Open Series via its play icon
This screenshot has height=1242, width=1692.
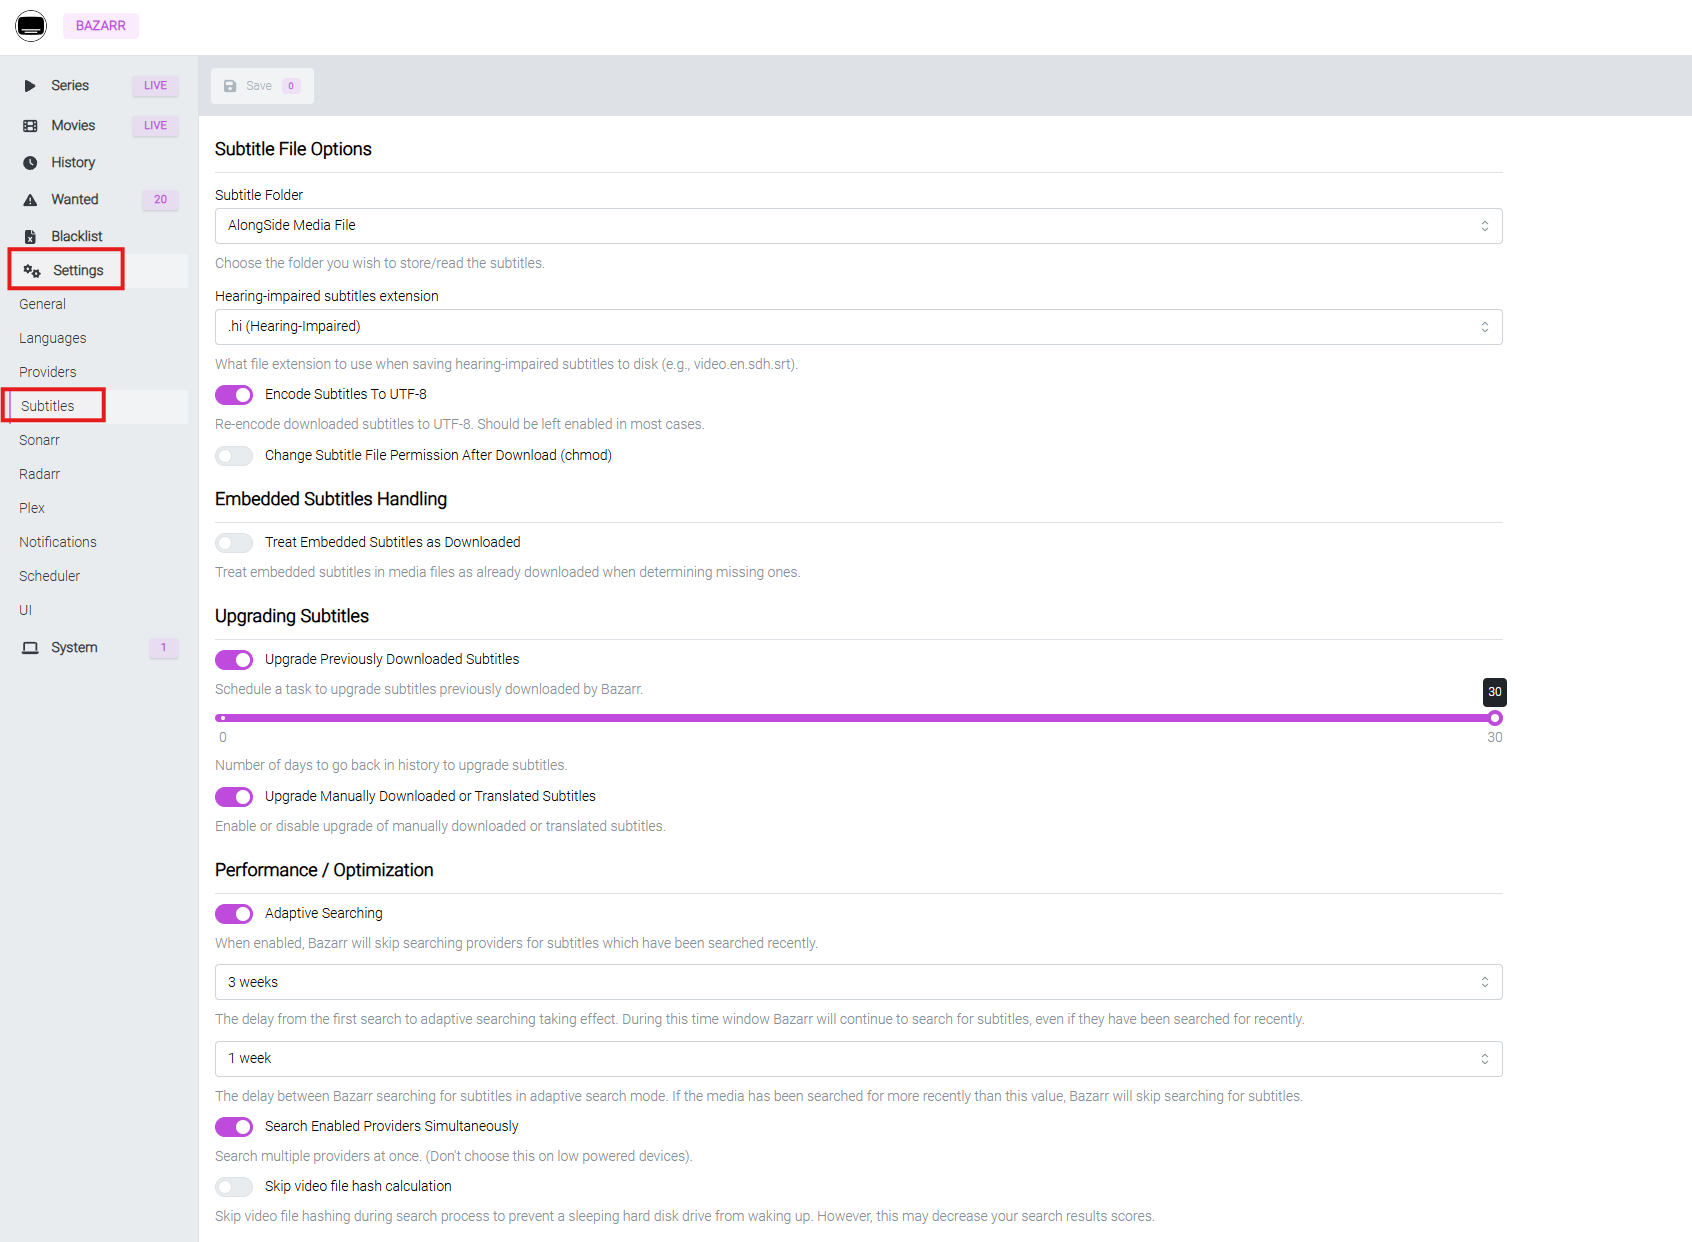pyautogui.click(x=30, y=86)
